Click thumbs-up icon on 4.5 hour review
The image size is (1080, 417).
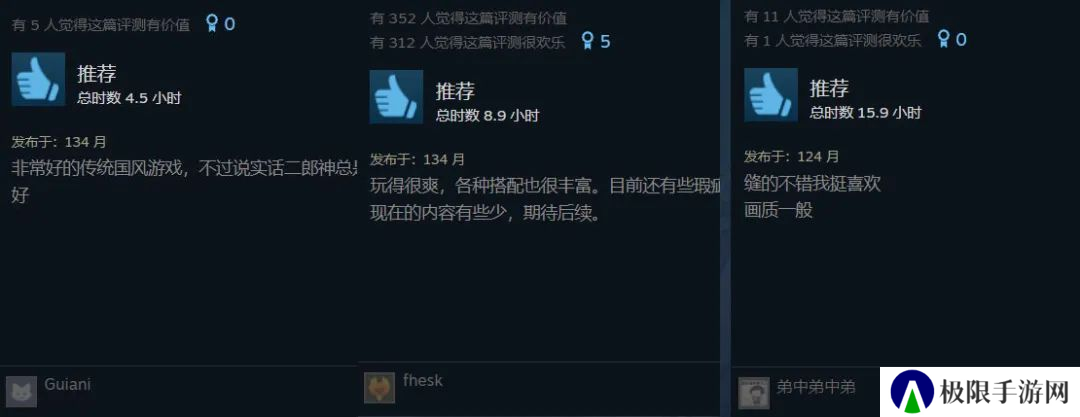tap(39, 79)
